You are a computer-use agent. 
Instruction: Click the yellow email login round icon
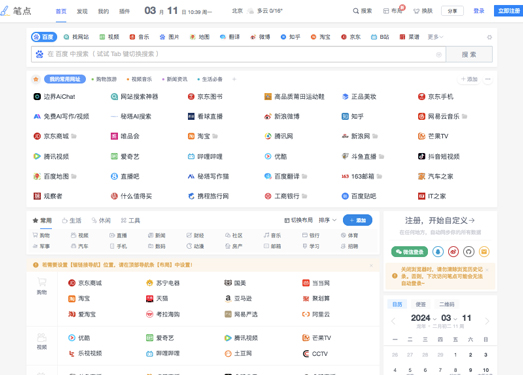[x=484, y=252]
